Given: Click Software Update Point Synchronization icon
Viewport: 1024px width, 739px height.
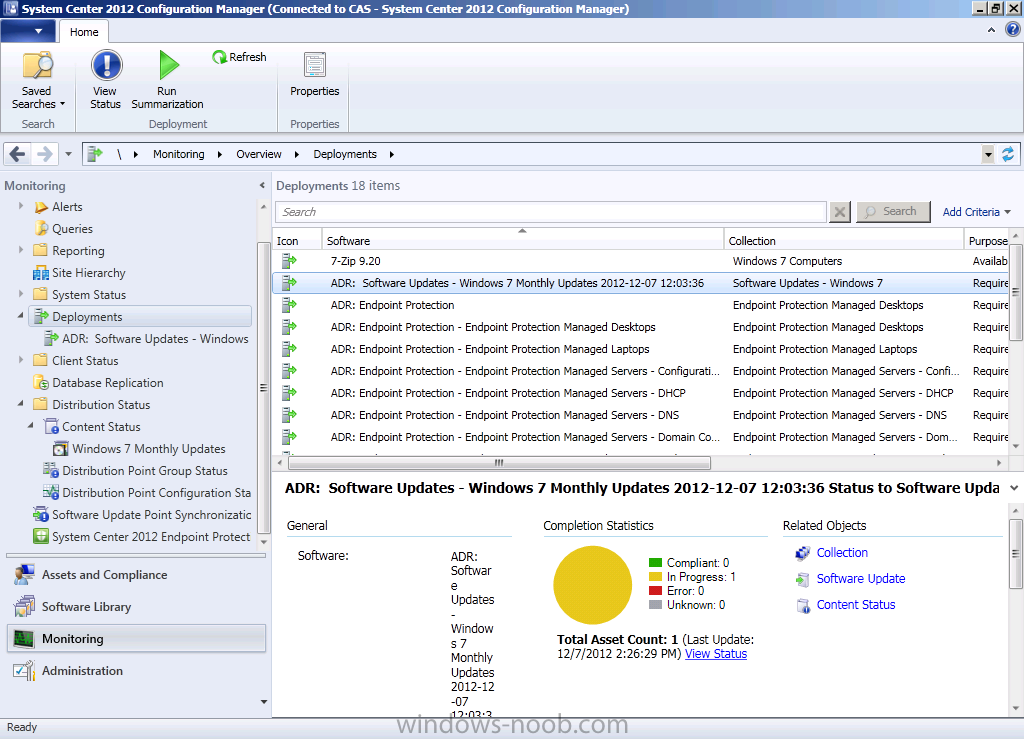Looking at the screenshot, I should tap(41, 514).
